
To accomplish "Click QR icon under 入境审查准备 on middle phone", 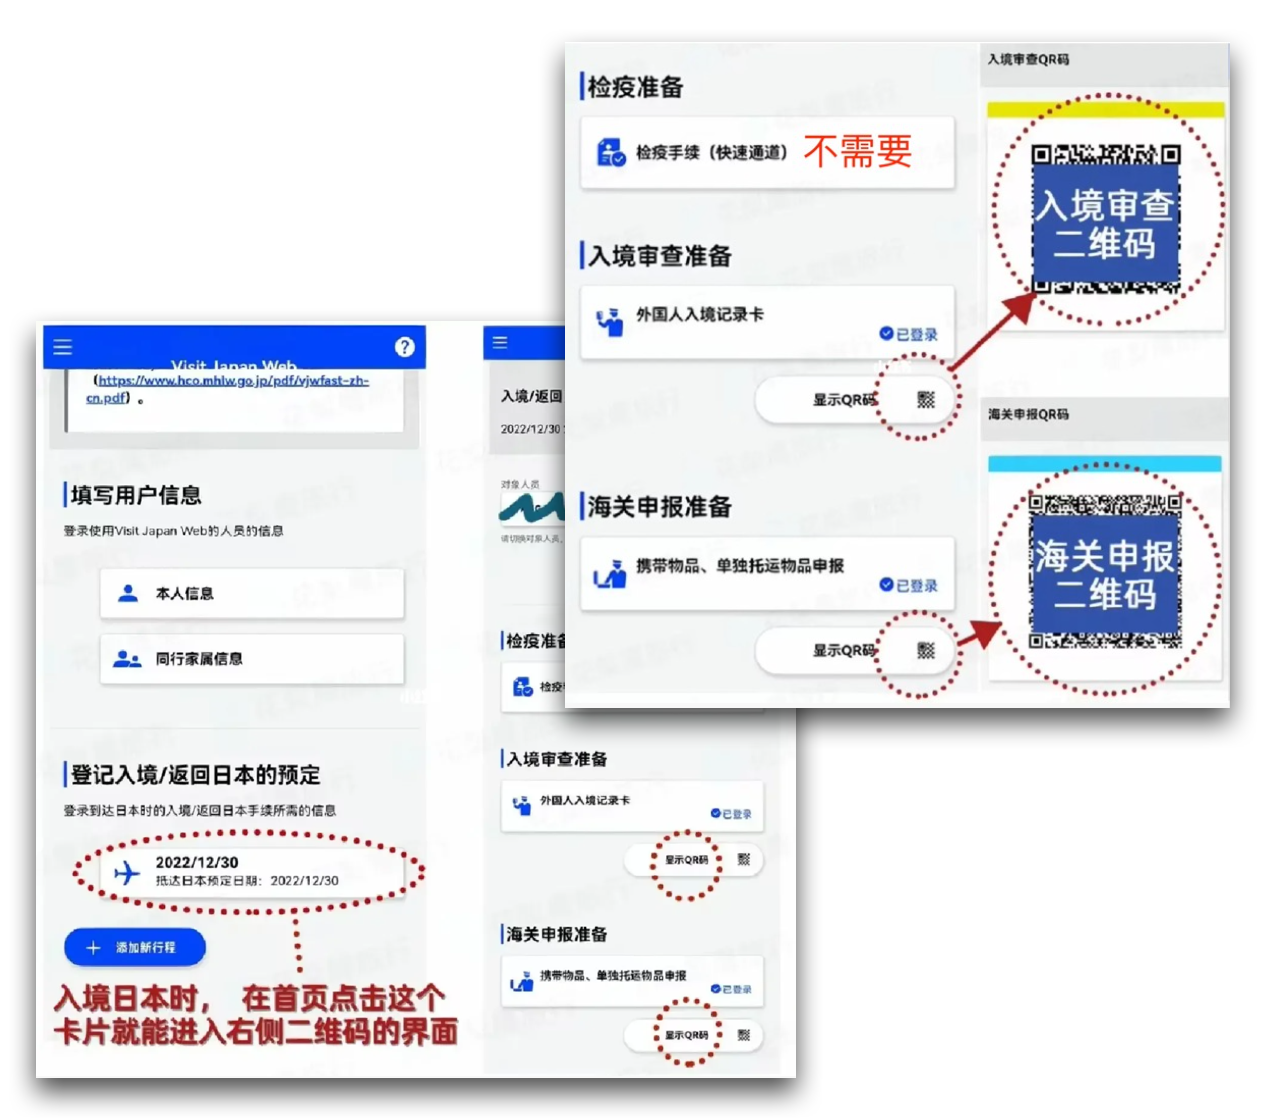I will (x=743, y=860).
